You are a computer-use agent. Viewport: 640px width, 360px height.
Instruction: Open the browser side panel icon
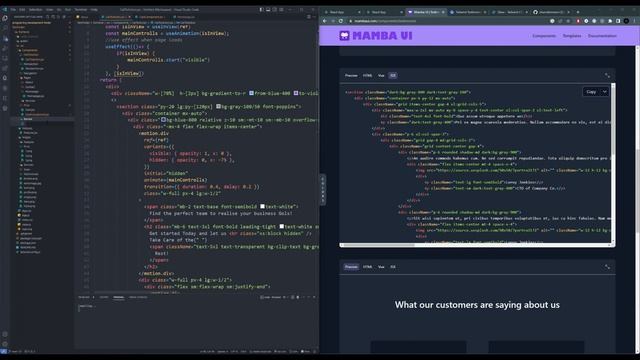coord(618,21)
